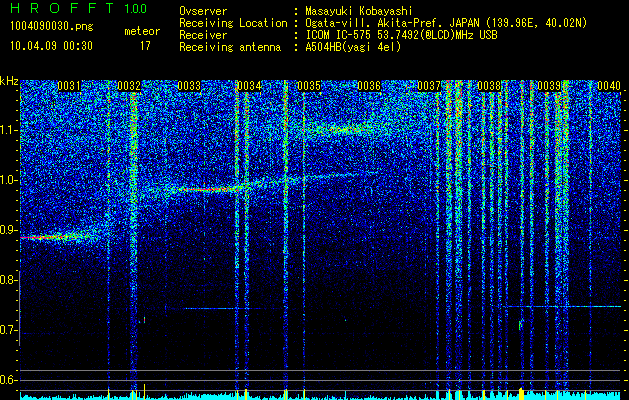This screenshot has width=629, height=400.
Task: Click time marker 0034
Action: click(249, 86)
